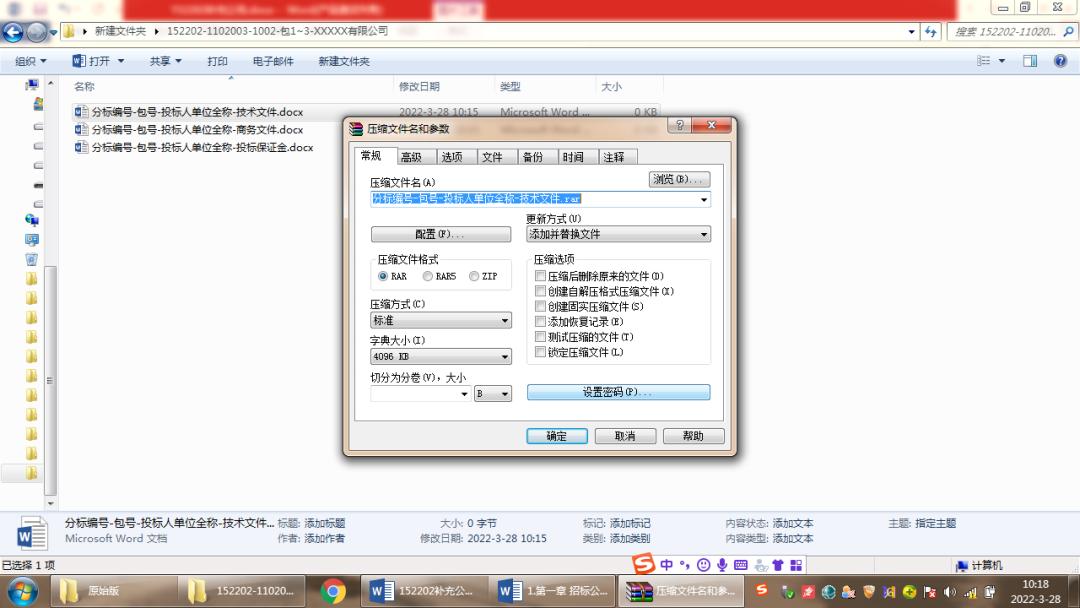The width and height of the screenshot is (1080, 608).
Task: Open the Sogou IME soft keyboard icon
Action: point(740,565)
